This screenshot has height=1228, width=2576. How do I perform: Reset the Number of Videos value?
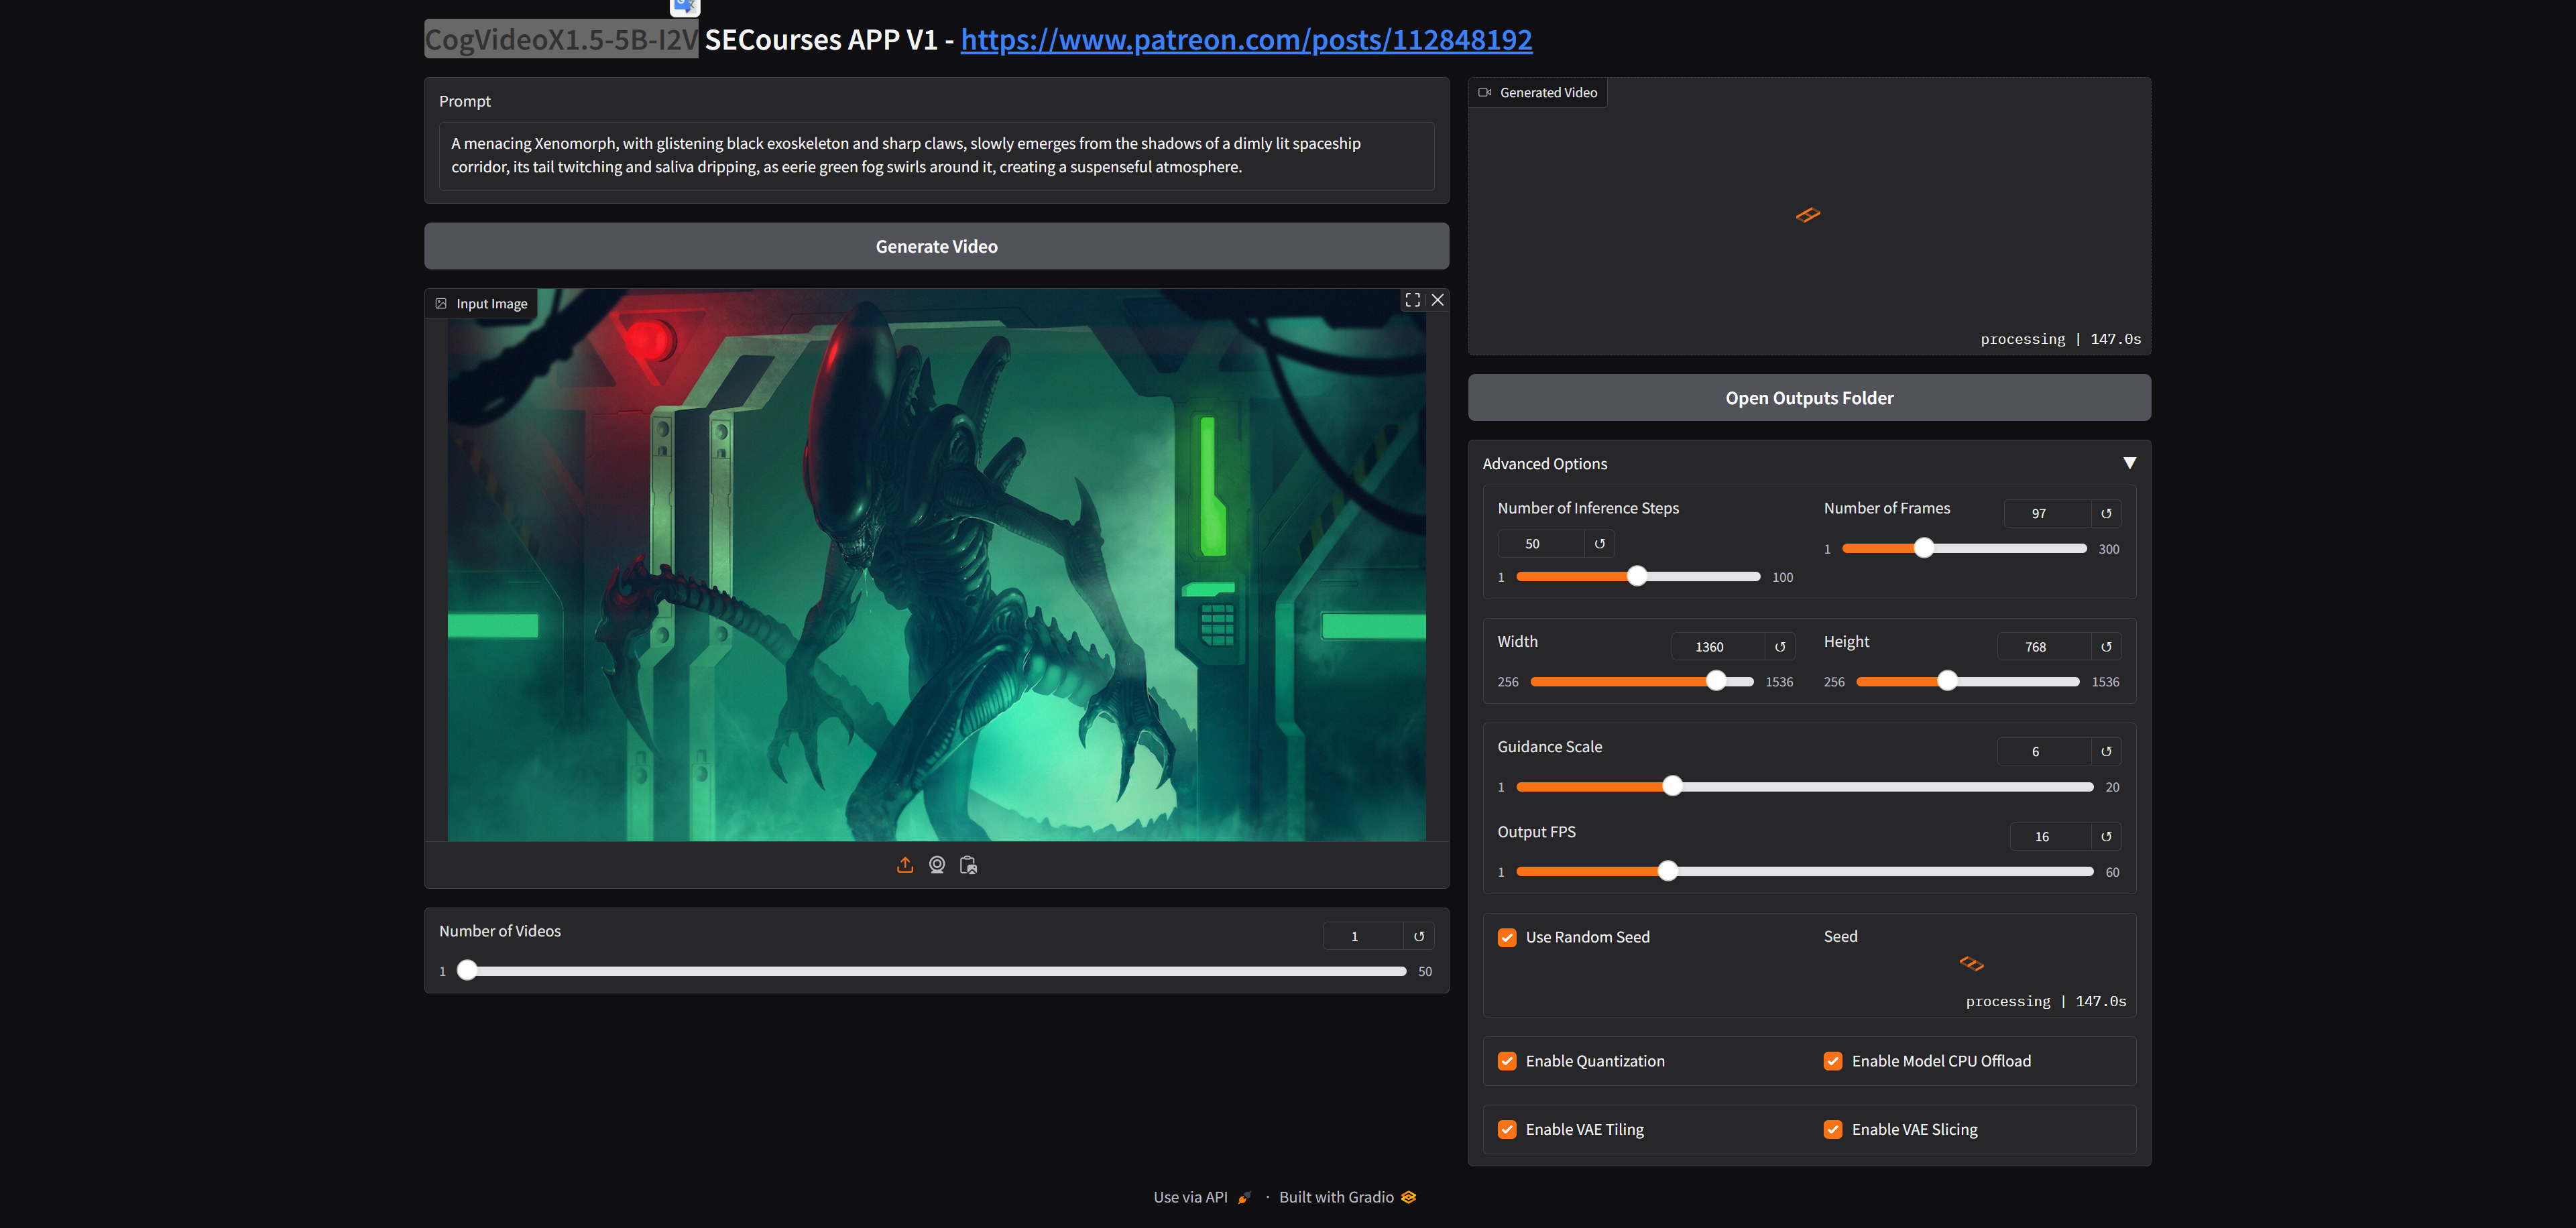pyautogui.click(x=1418, y=937)
